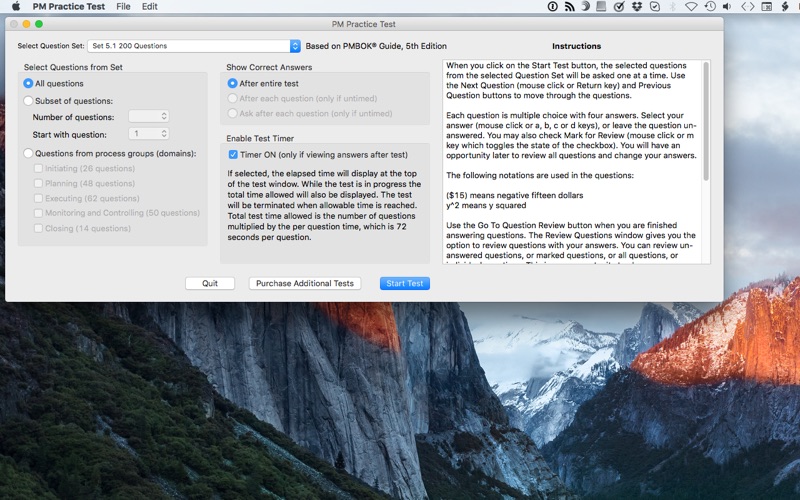This screenshot has width=800, height=500.
Task: Select After each question (only if untimed)
Action: [232, 98]
